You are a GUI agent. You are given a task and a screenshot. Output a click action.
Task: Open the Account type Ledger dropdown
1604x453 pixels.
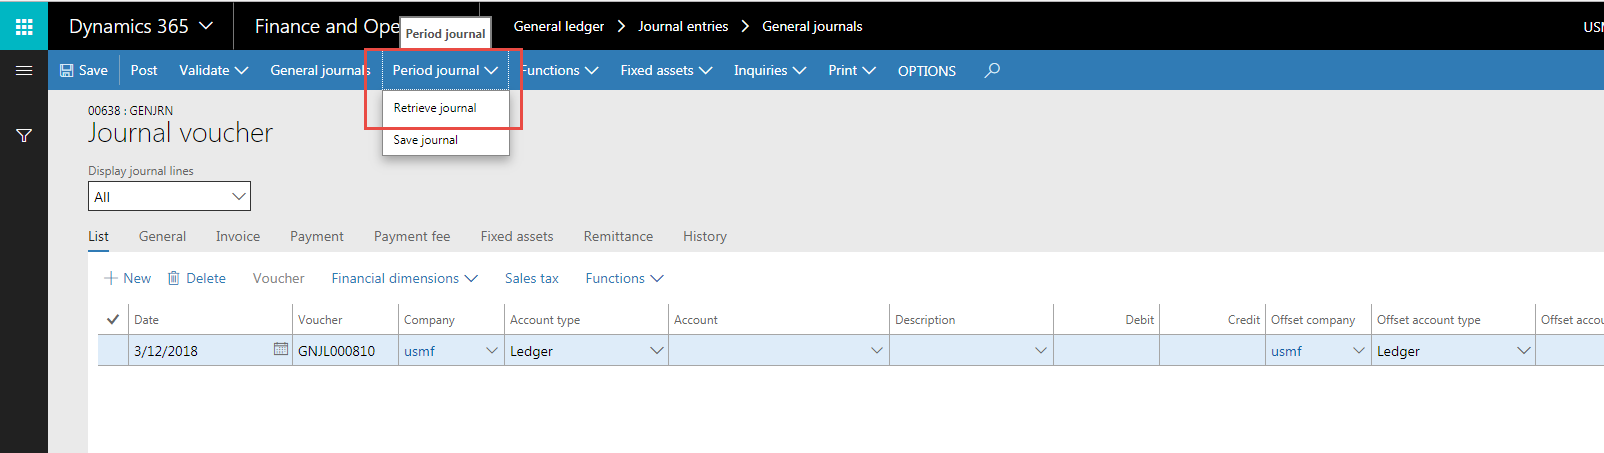coord(656,351)
